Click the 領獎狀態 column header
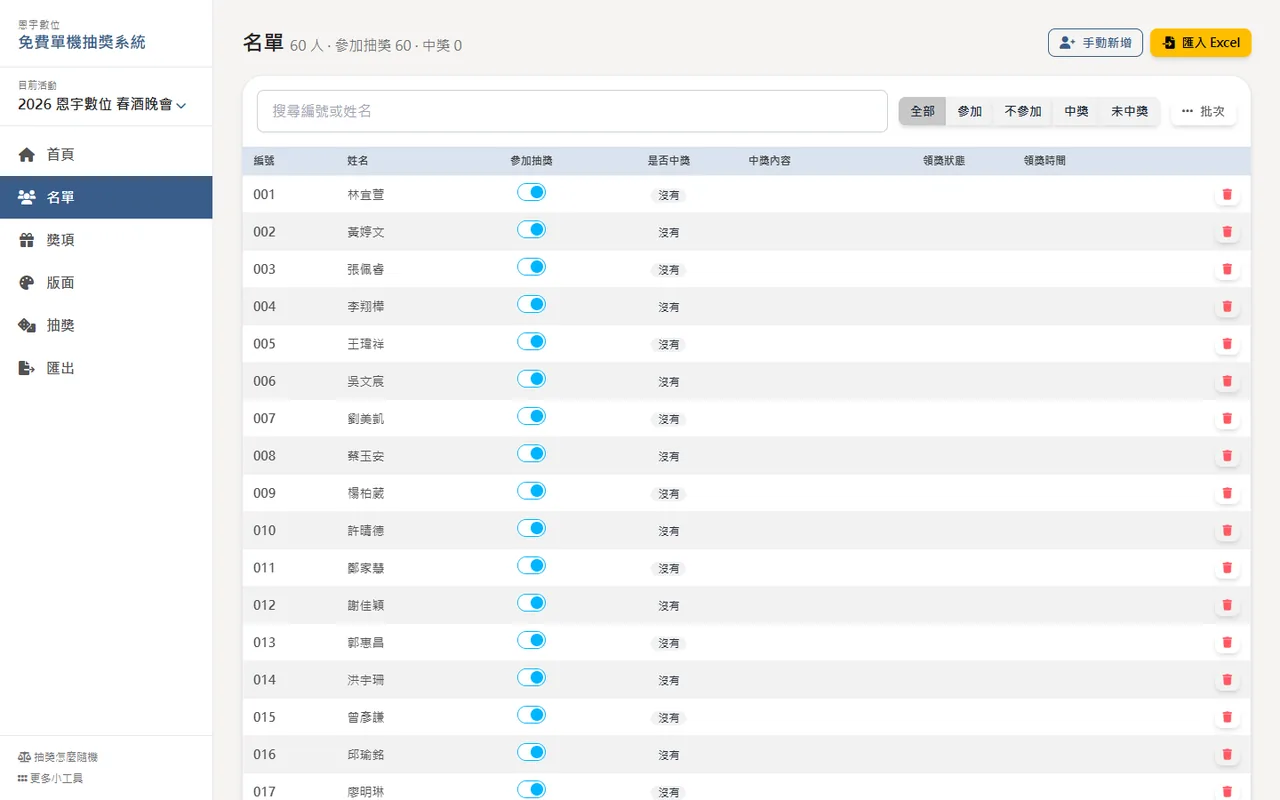The image size is (1280, 800). 944,160
